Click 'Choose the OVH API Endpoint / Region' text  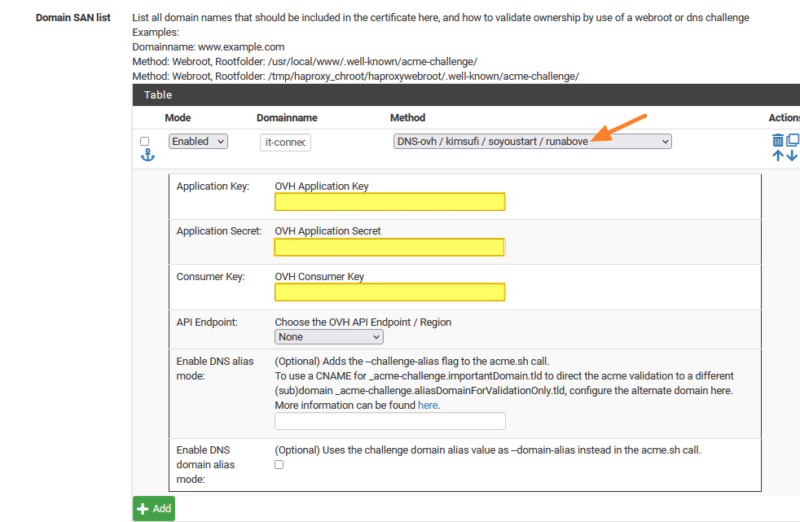click(x=363, y=322)
